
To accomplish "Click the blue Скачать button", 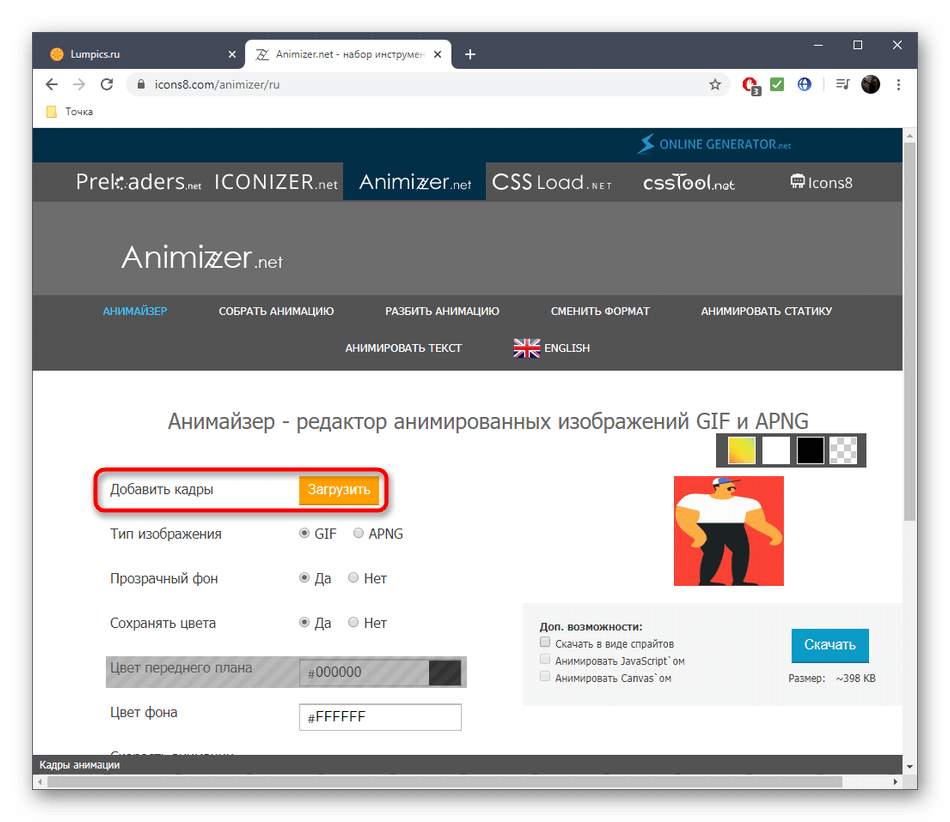I will (x=829, y=645).
